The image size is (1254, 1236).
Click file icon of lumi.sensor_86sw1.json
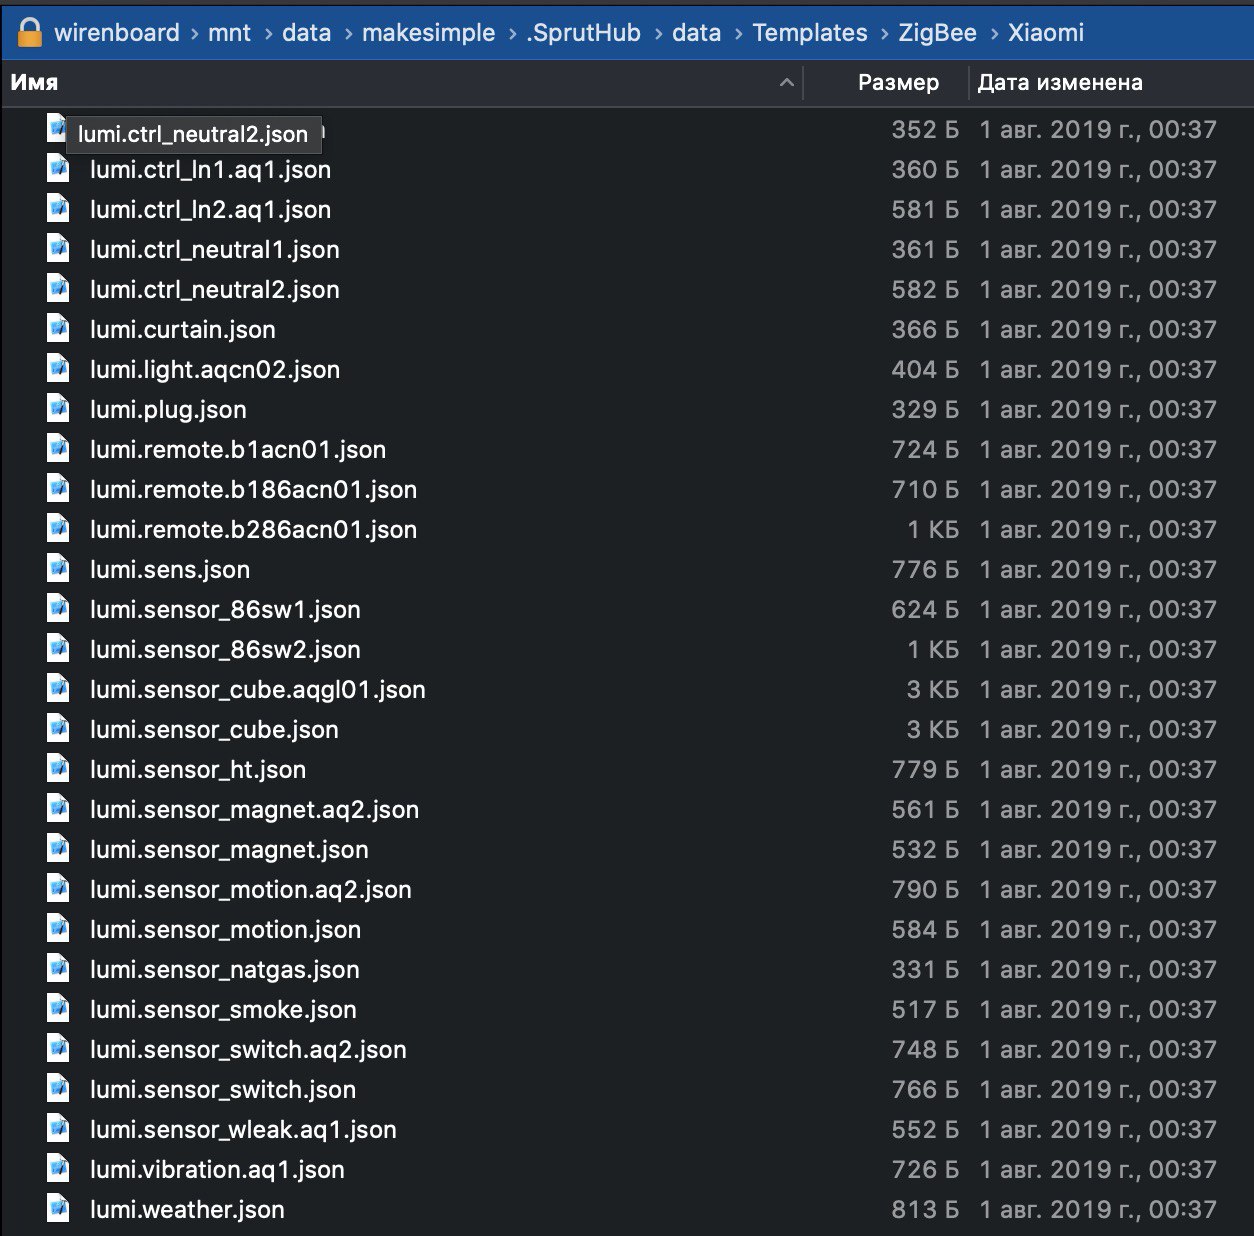[59, 609]
